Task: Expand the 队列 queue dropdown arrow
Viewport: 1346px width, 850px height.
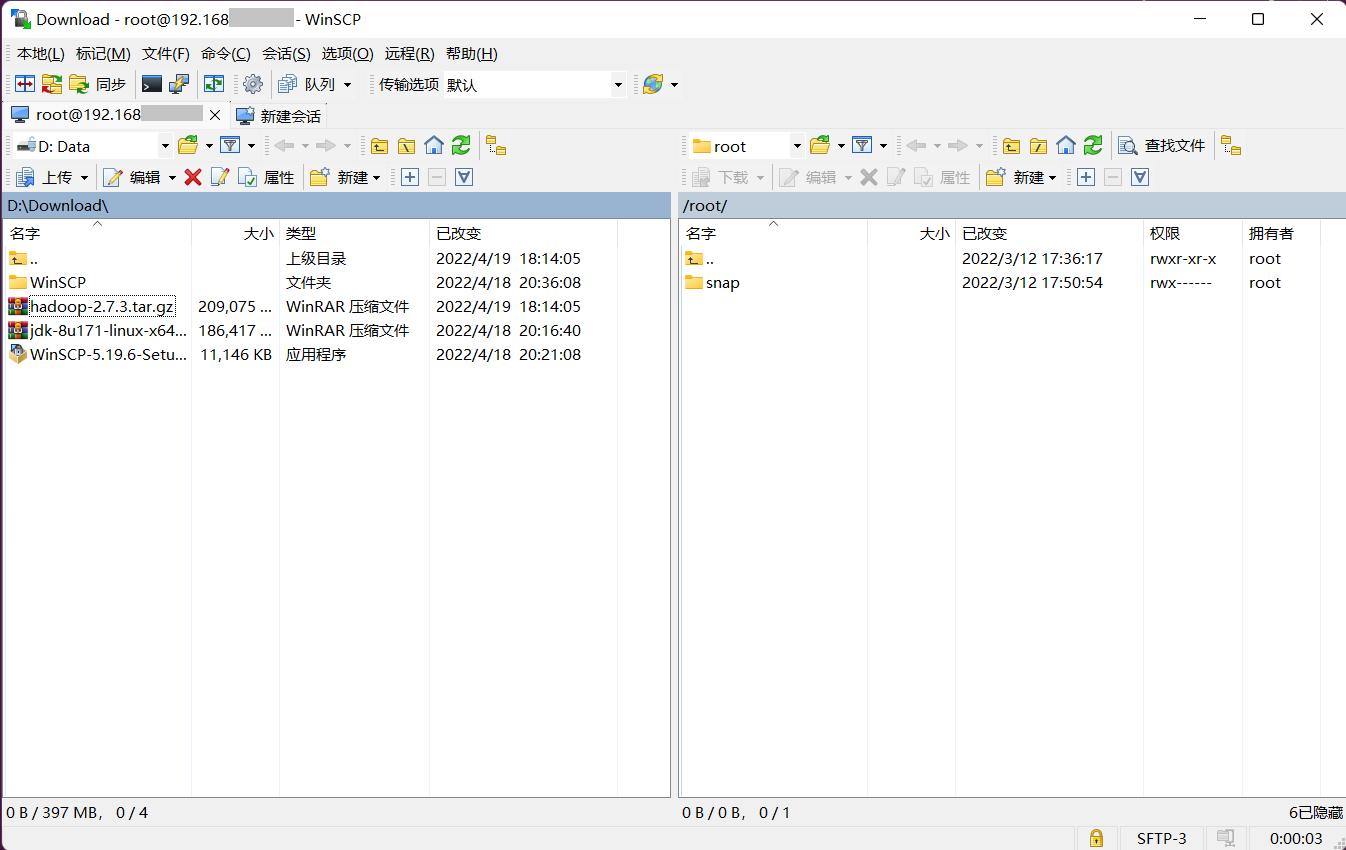Action: pos(347,85)
